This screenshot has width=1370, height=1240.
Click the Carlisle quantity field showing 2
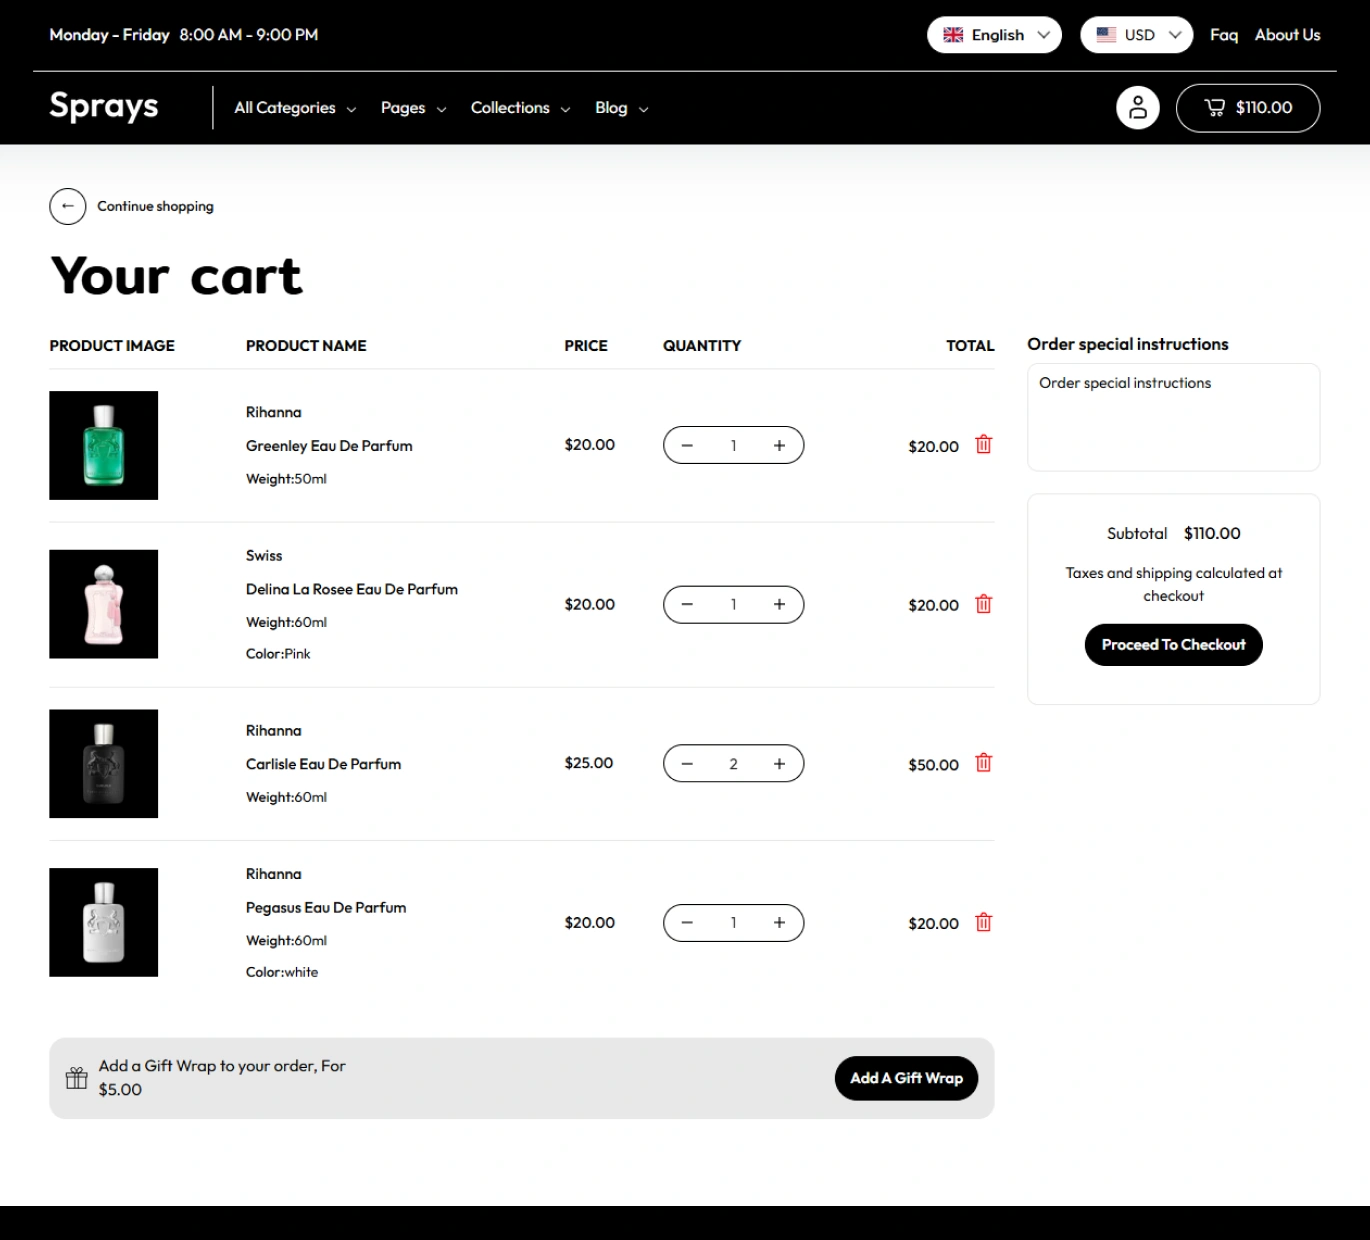tap(733, 764)
